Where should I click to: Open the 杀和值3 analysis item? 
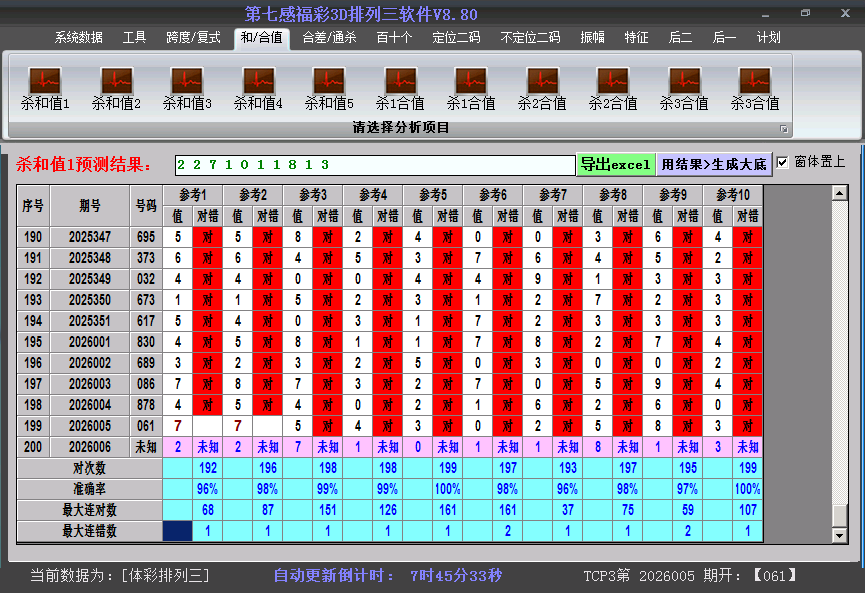(187, 88)
